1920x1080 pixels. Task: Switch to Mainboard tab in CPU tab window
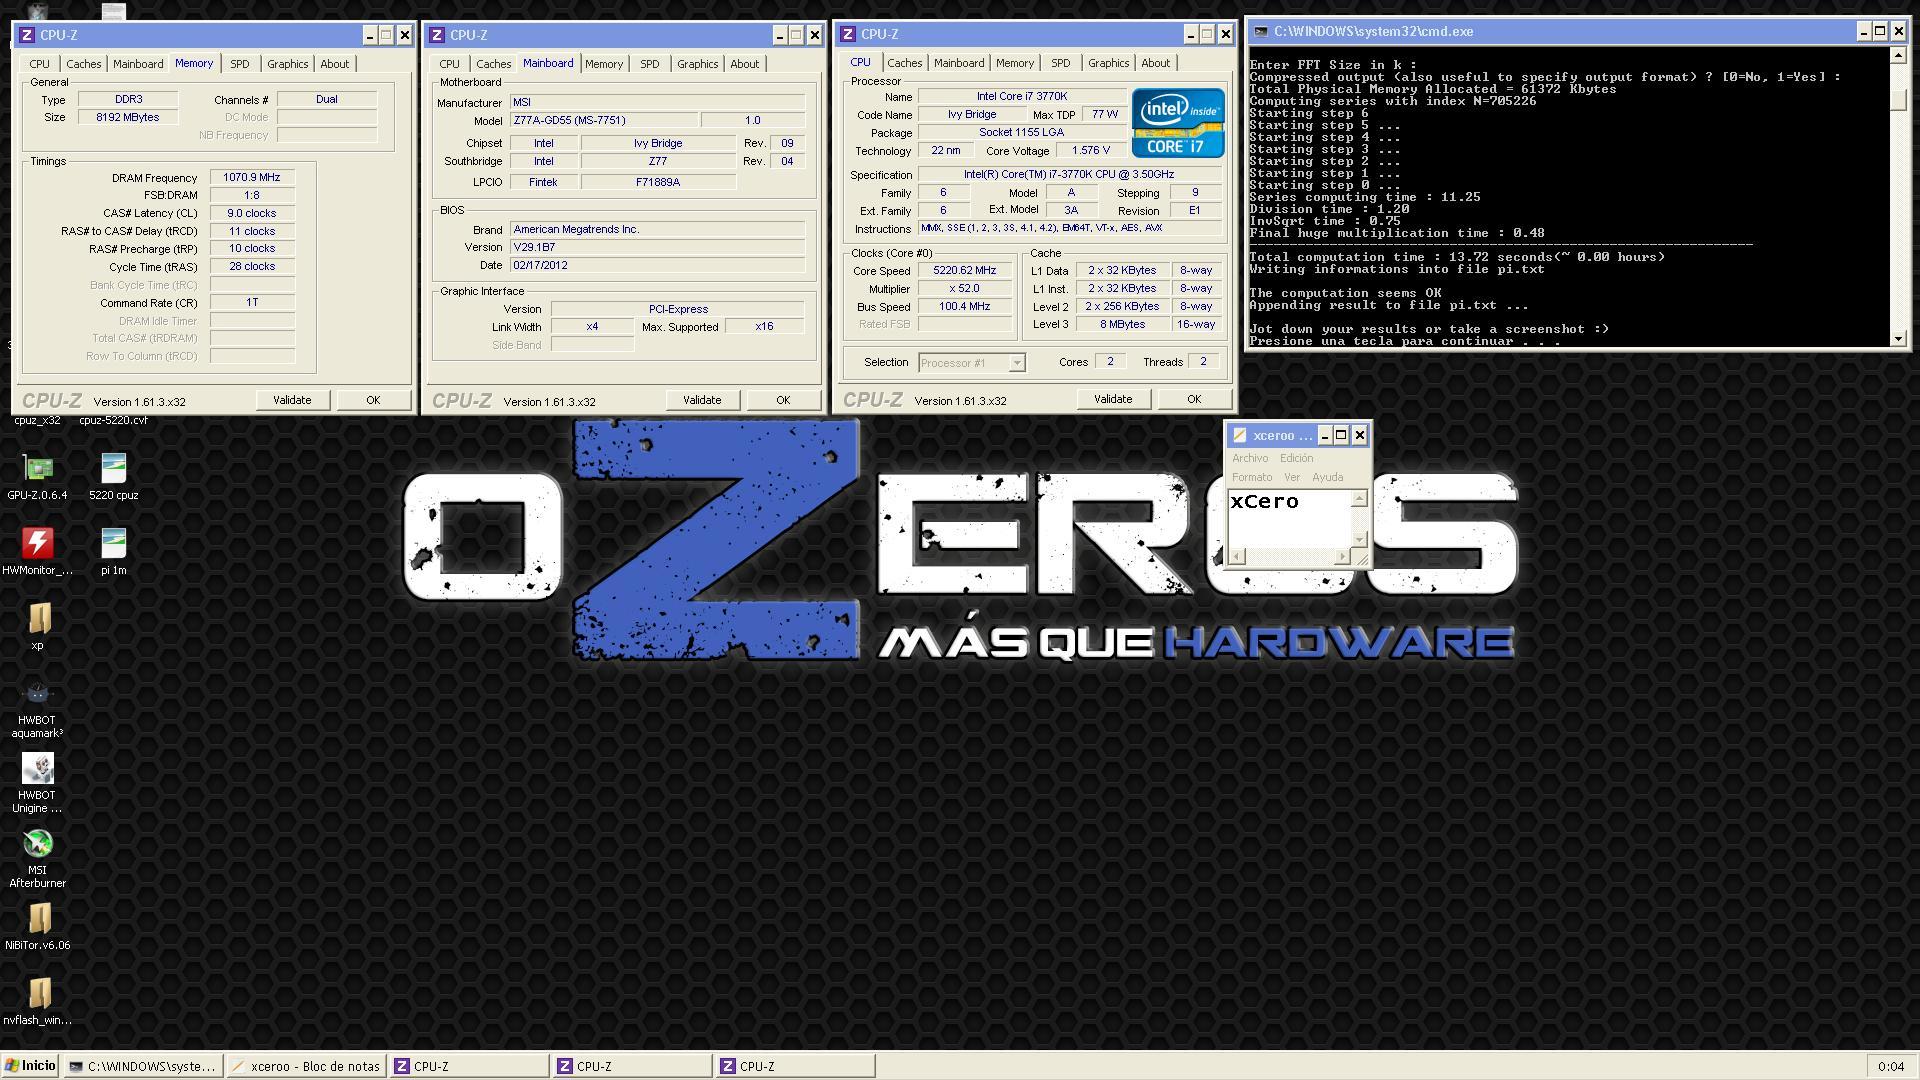pyautogui.click(x=959, y=63)
